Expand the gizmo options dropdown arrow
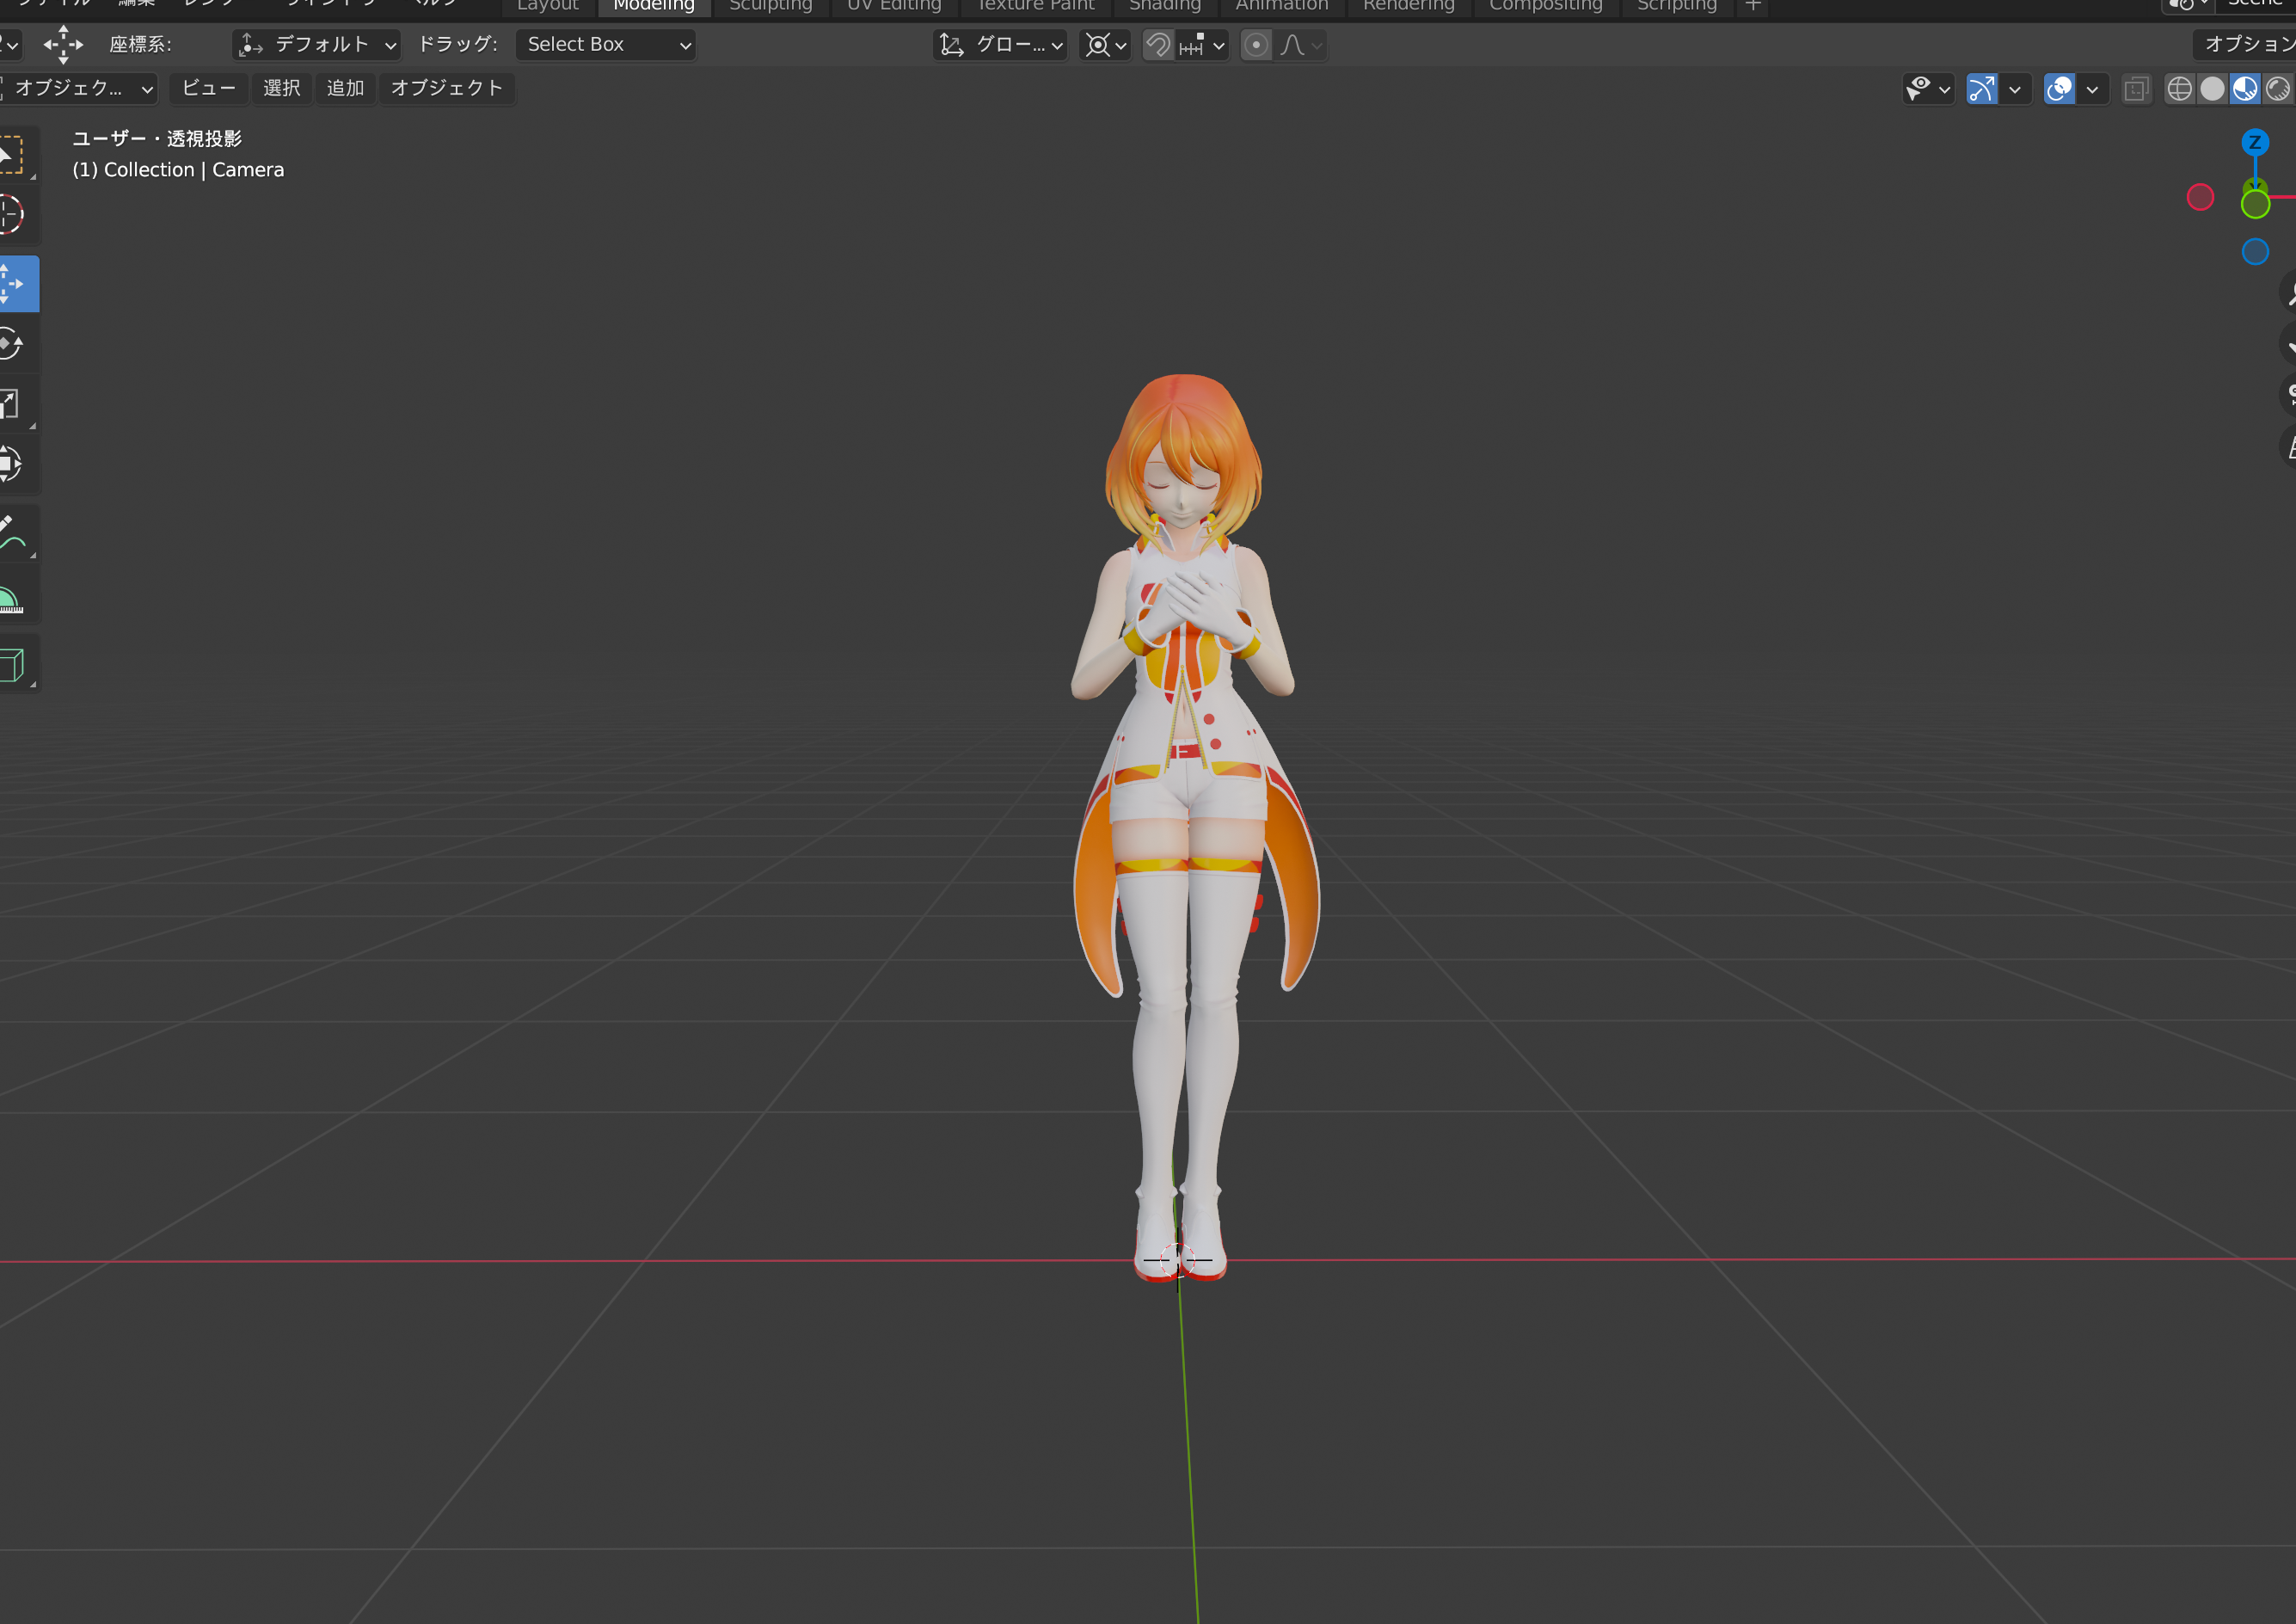2296x1624 pixels. 2015,89
